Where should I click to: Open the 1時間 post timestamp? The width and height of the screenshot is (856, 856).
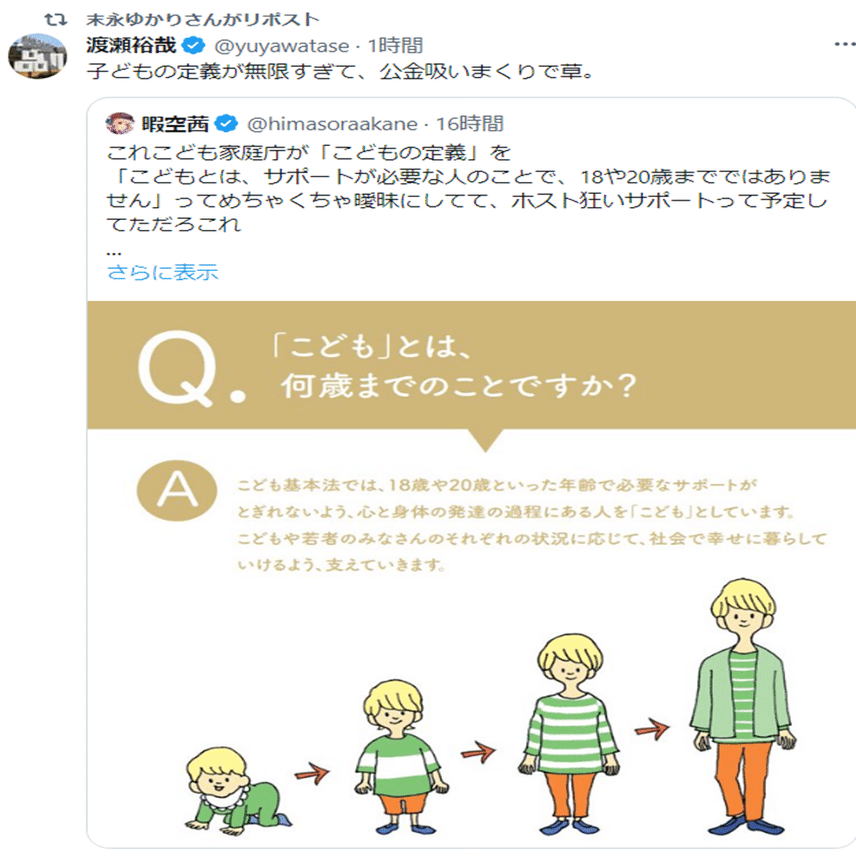[395, 45]
